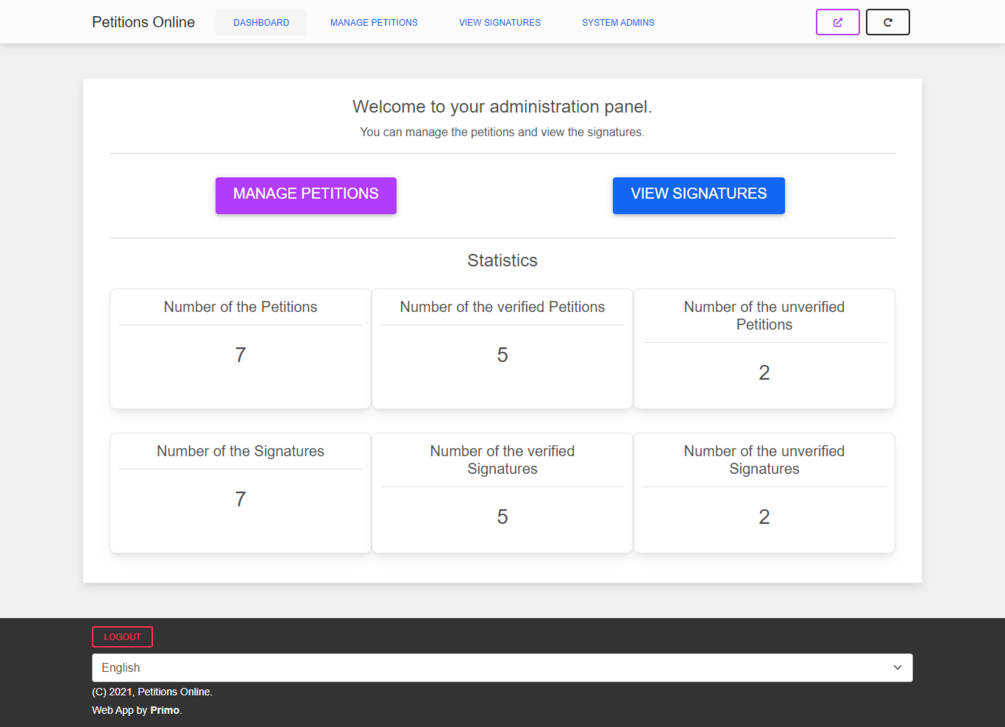The width and height of the screenshot is (1005, 727).
Task: Switch to the System Admins nav item
Action: [618, 22]
